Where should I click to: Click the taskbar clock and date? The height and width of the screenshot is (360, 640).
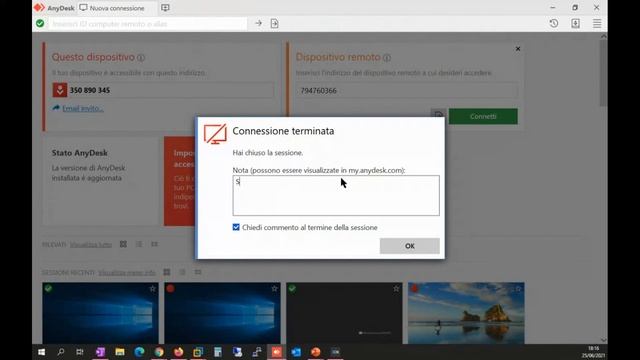coord(593,352)
